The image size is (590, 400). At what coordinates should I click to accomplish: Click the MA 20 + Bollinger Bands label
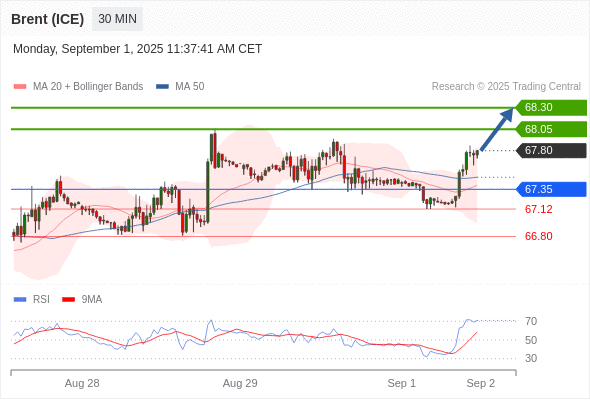click(88, 87)
